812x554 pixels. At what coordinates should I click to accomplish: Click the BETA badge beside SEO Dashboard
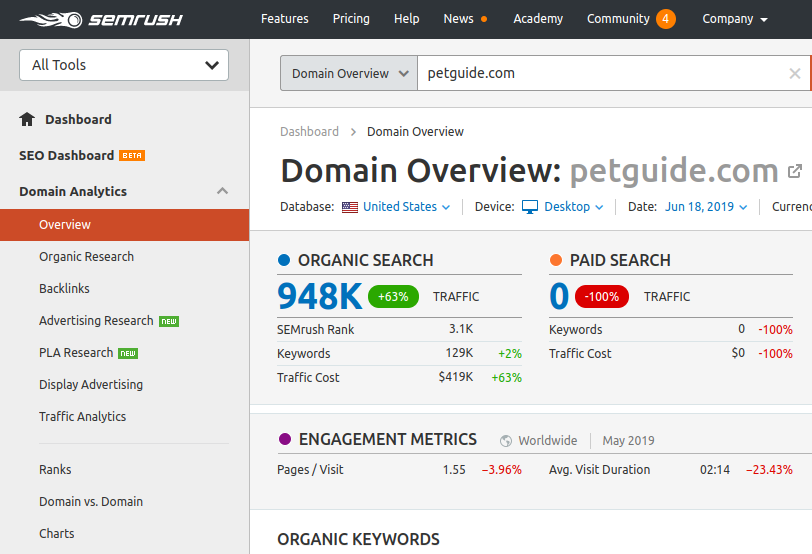pyautogui.click(x=132, y=155)
